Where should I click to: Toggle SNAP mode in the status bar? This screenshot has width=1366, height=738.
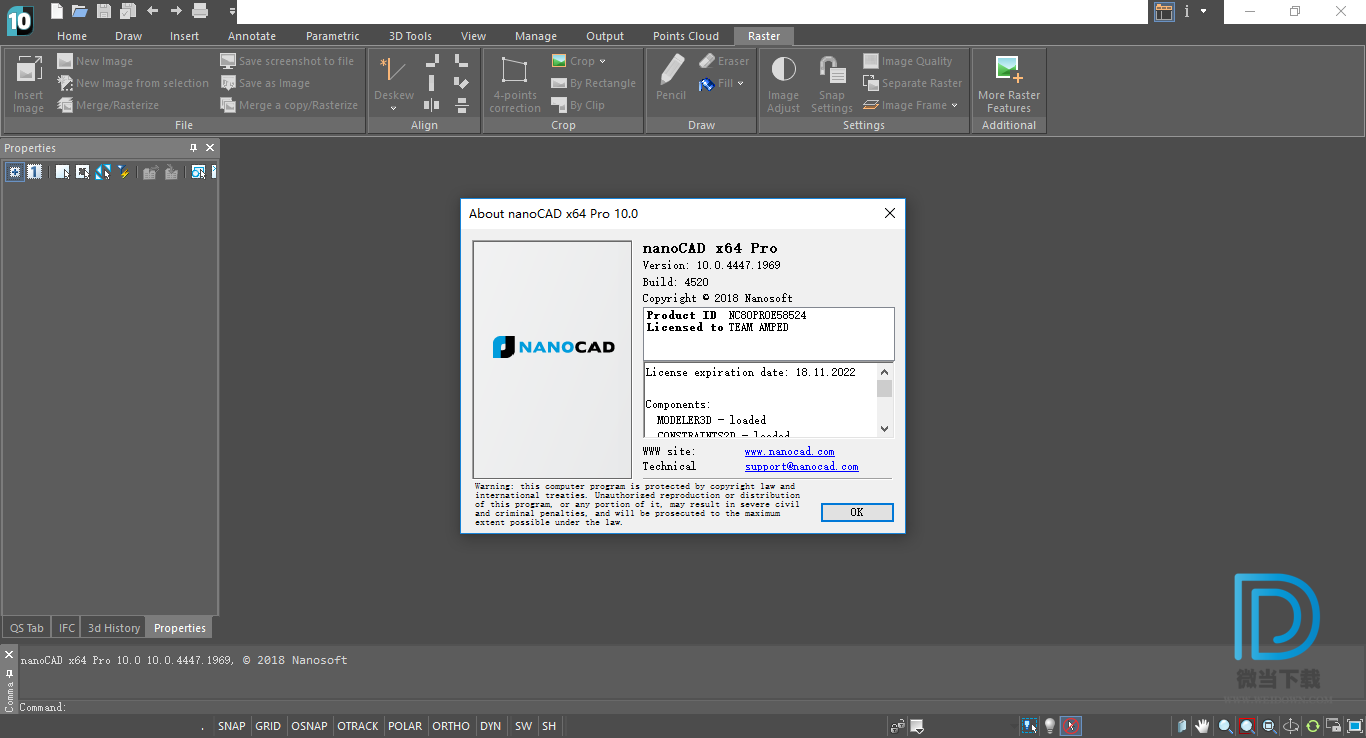pyautogui.click(x=232, y=726)
